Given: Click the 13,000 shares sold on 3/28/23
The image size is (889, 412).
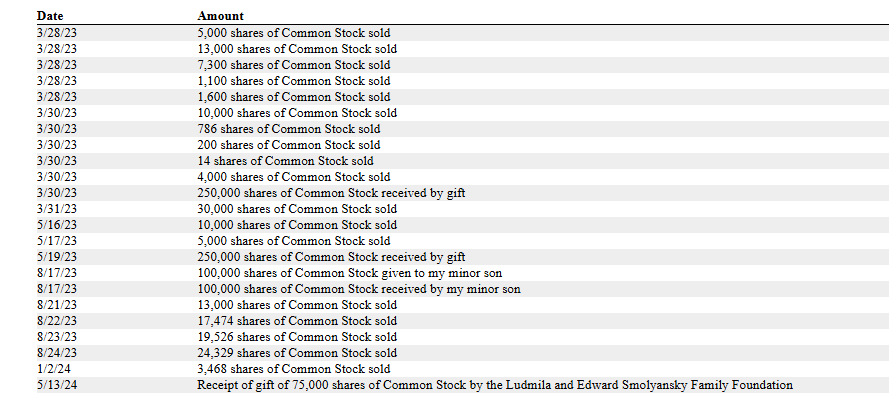Looking at the screenshot, I should click(x=297, y=49).
